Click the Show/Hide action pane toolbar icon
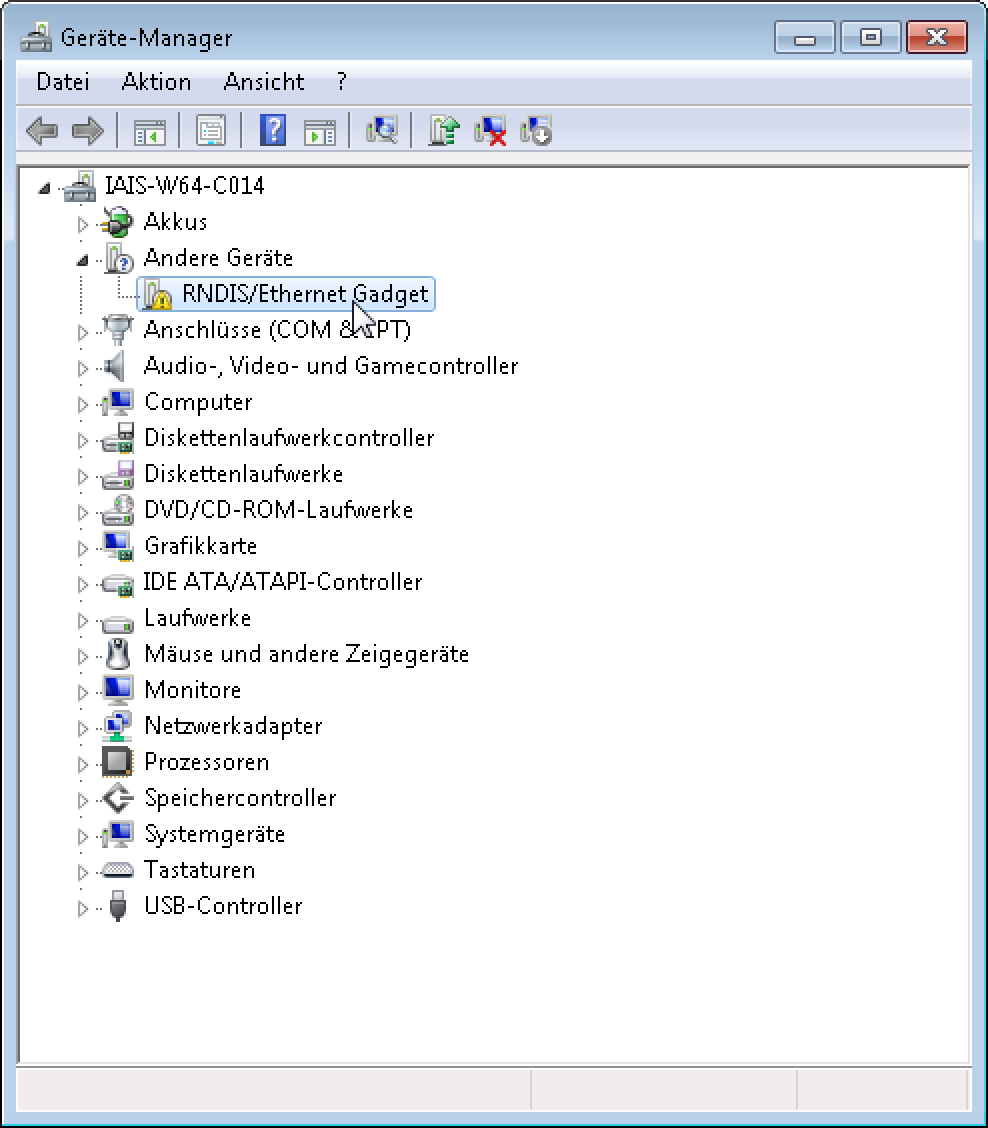Image resolution: width=988 pixels, height=1128 pixels. click(320, 130)
